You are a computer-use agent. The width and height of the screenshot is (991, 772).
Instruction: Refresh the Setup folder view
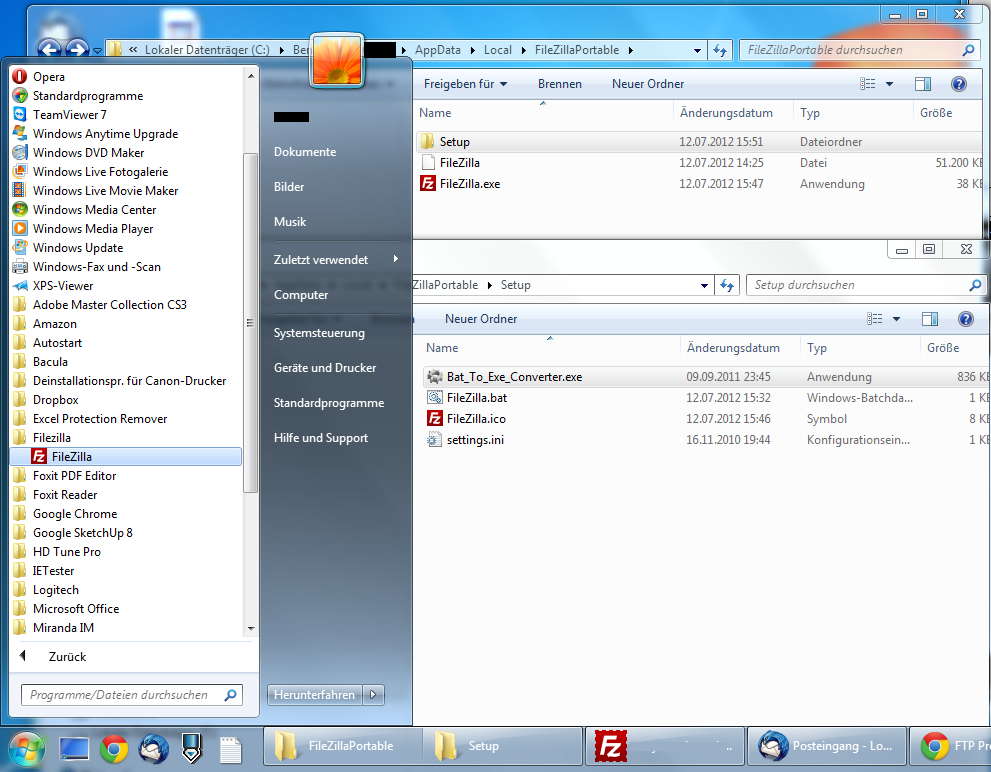[727, 285]
